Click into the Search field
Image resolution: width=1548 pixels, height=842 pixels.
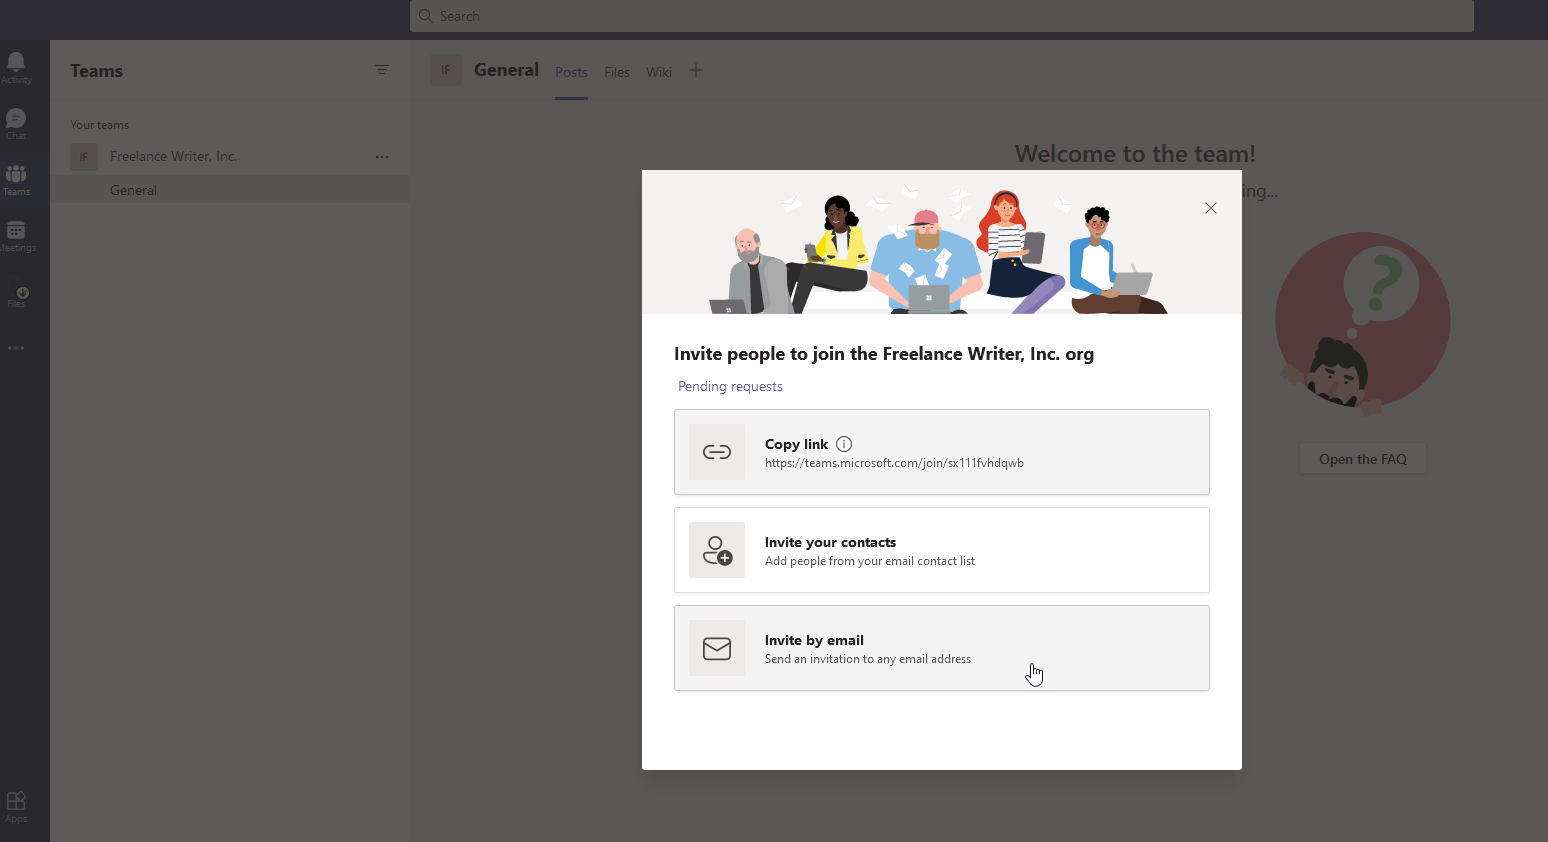(x=942, y=16)
